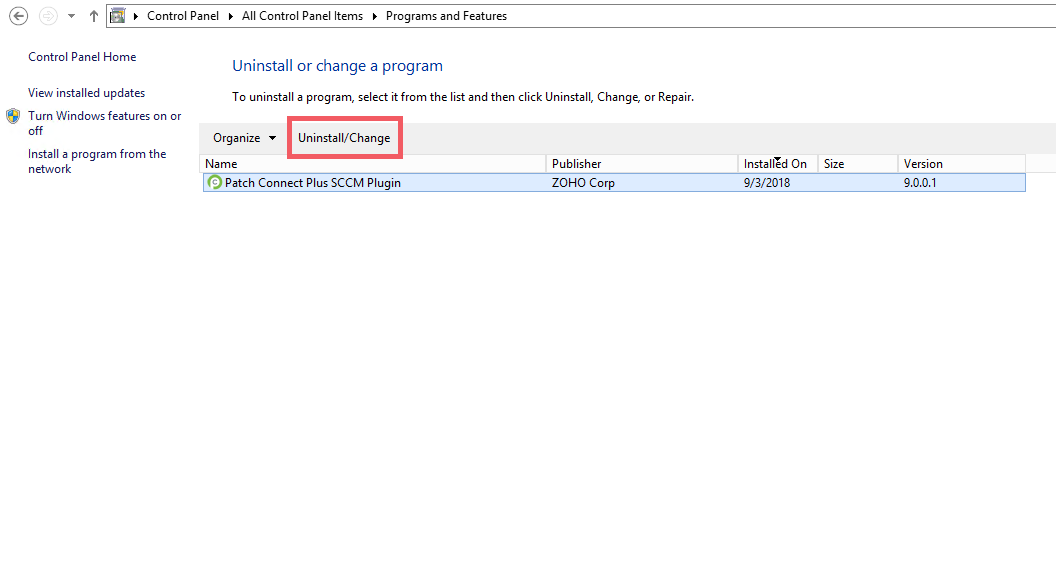
Task: Open Control Panel Home link
Action: 82,57
